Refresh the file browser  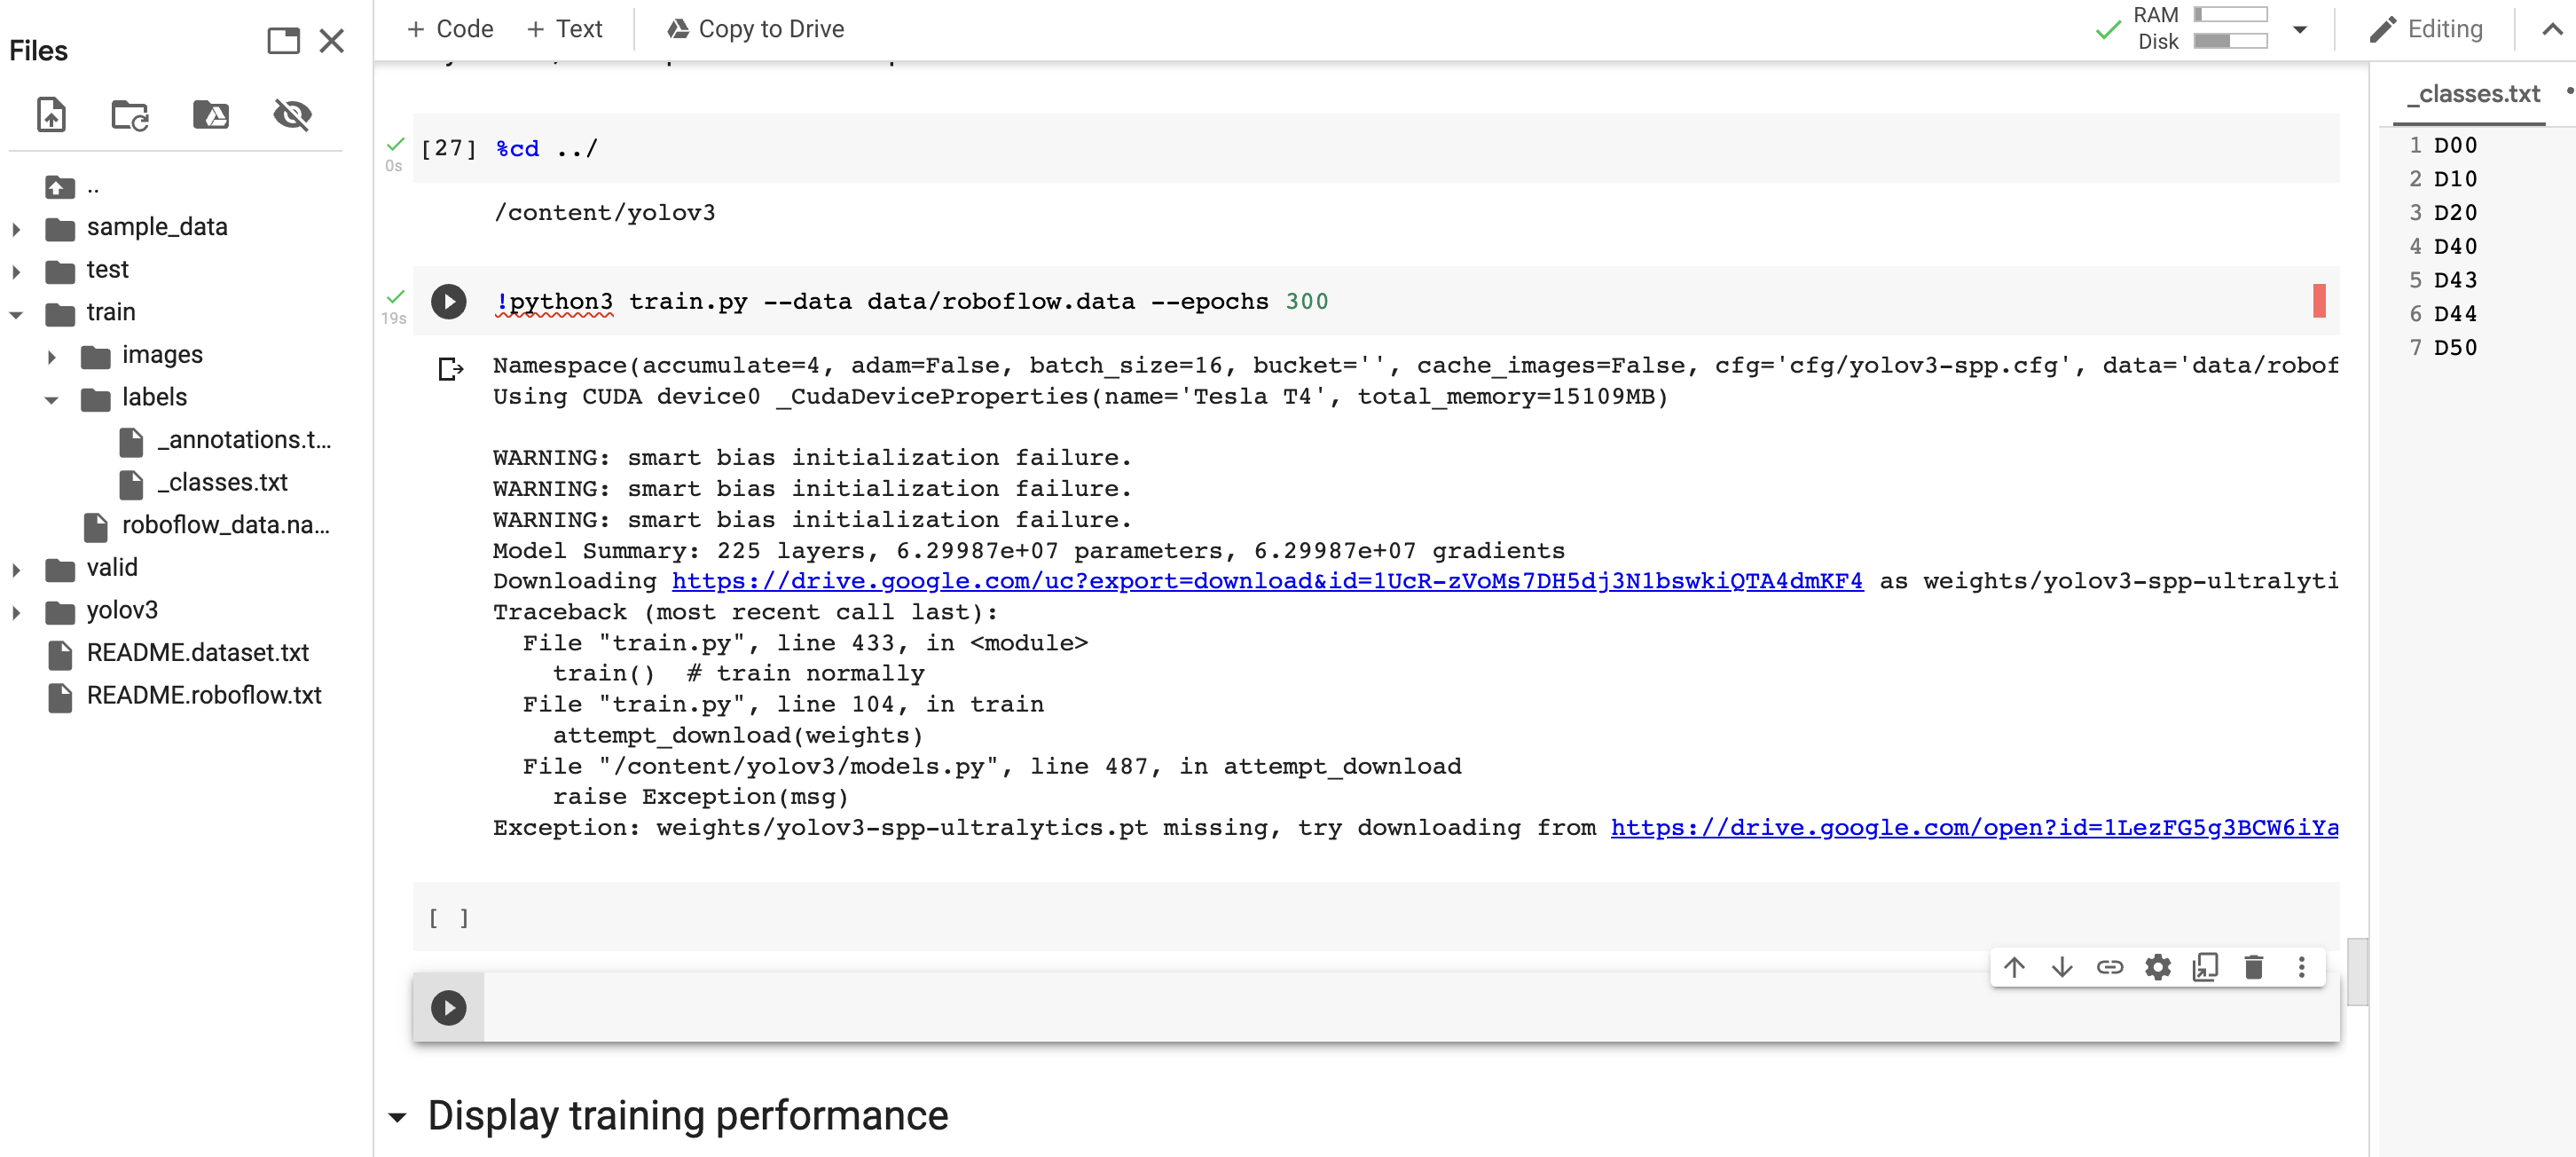pyautogui.click(x=130, y=115)
